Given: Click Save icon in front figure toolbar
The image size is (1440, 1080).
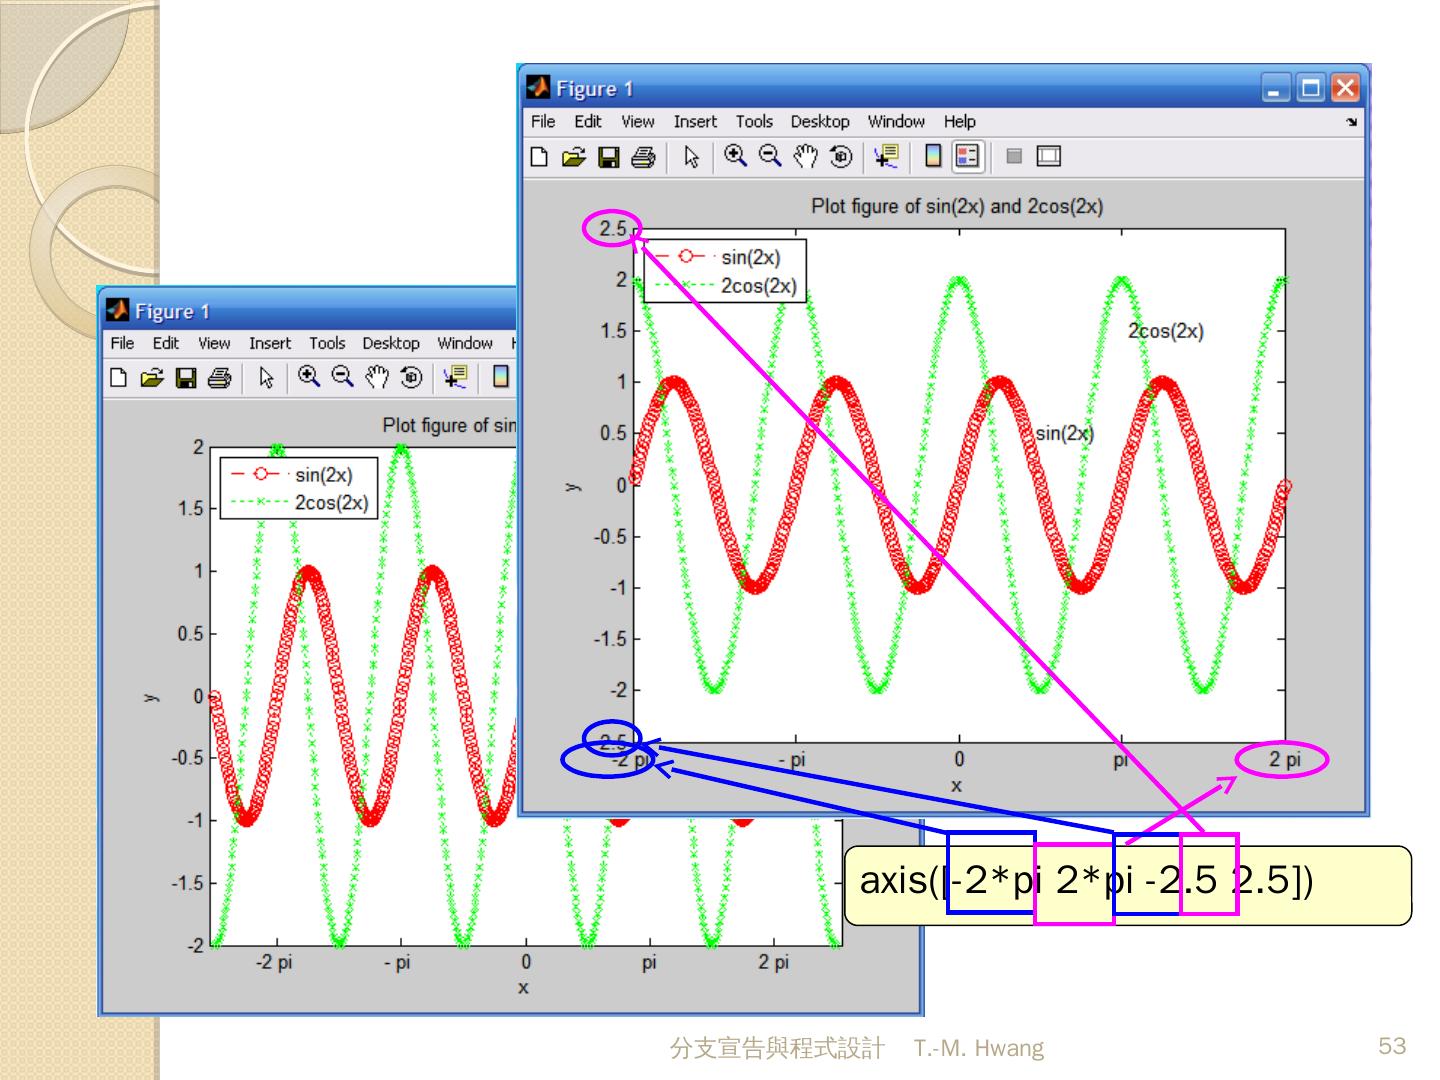Looking at the screenshot, I should tap(608, 157).
